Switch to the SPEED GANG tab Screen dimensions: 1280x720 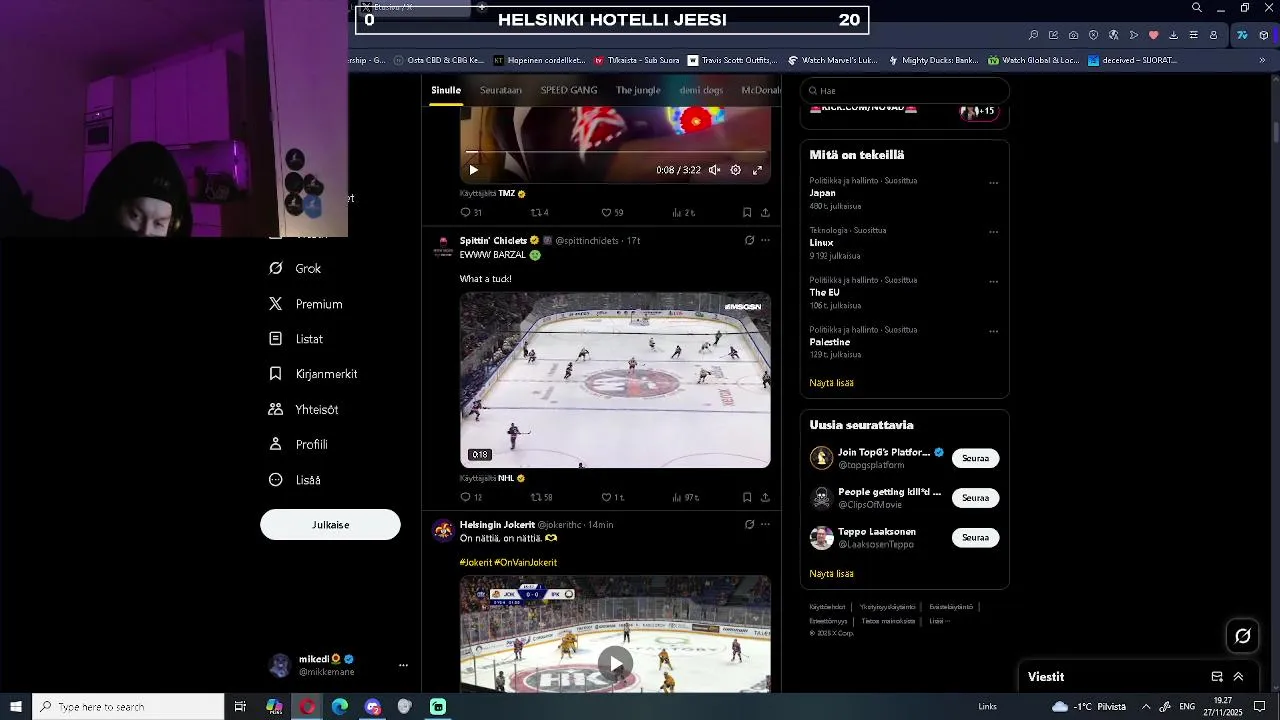coord(569,90)
